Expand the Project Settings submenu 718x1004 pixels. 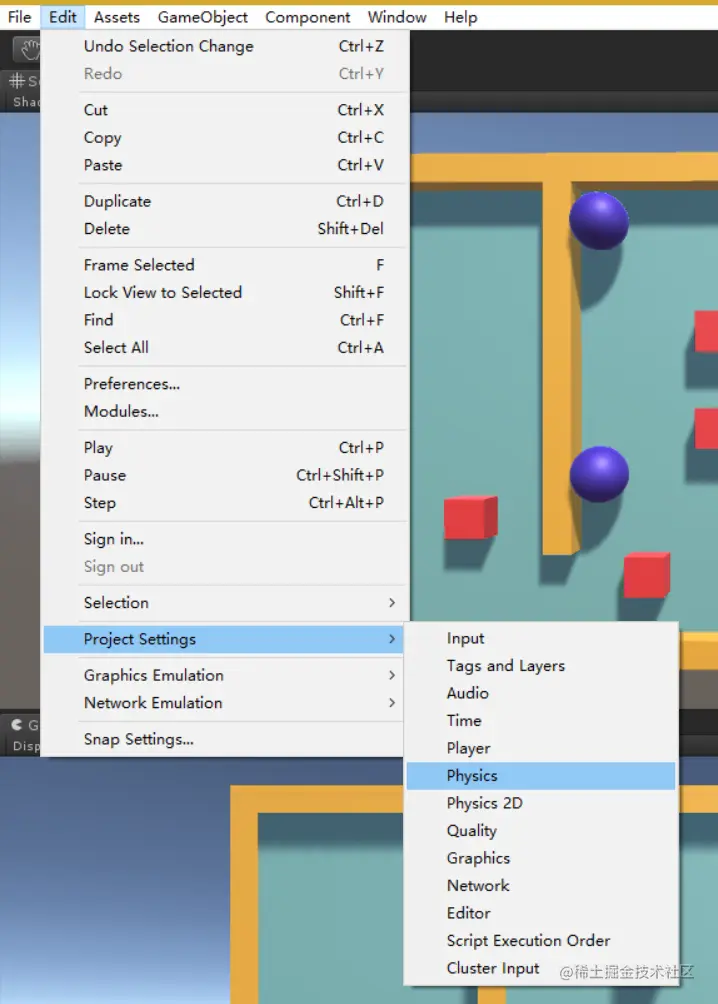click(x=224, y=639)
